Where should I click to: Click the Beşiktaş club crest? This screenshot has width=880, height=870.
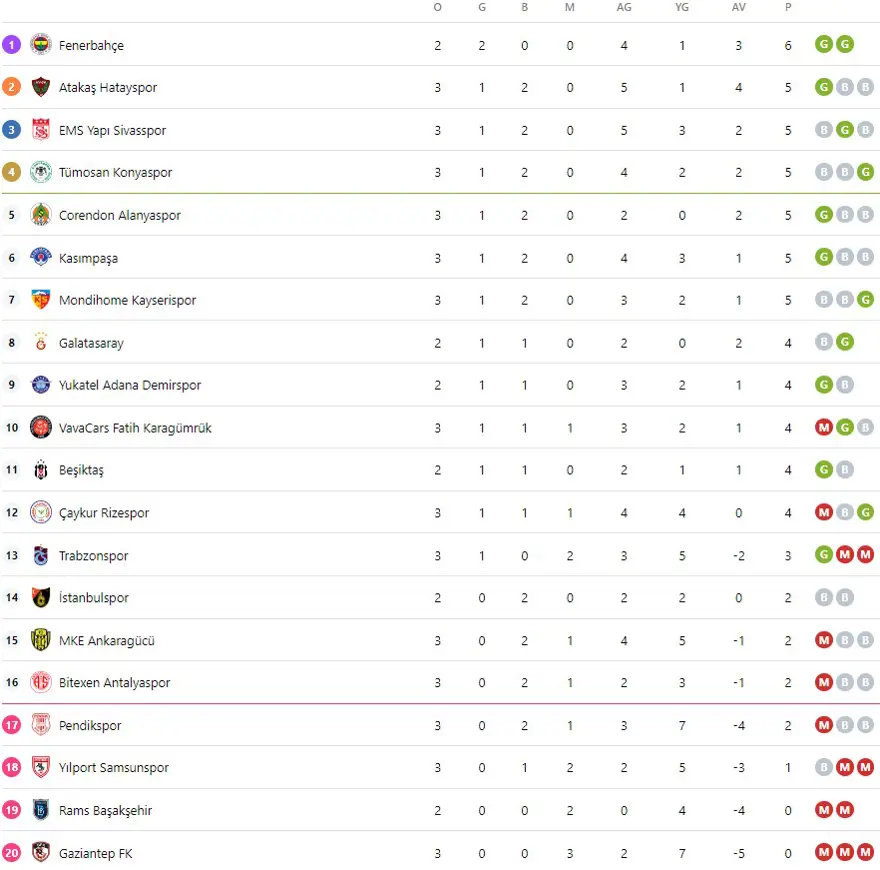click(x=41, y=470)
